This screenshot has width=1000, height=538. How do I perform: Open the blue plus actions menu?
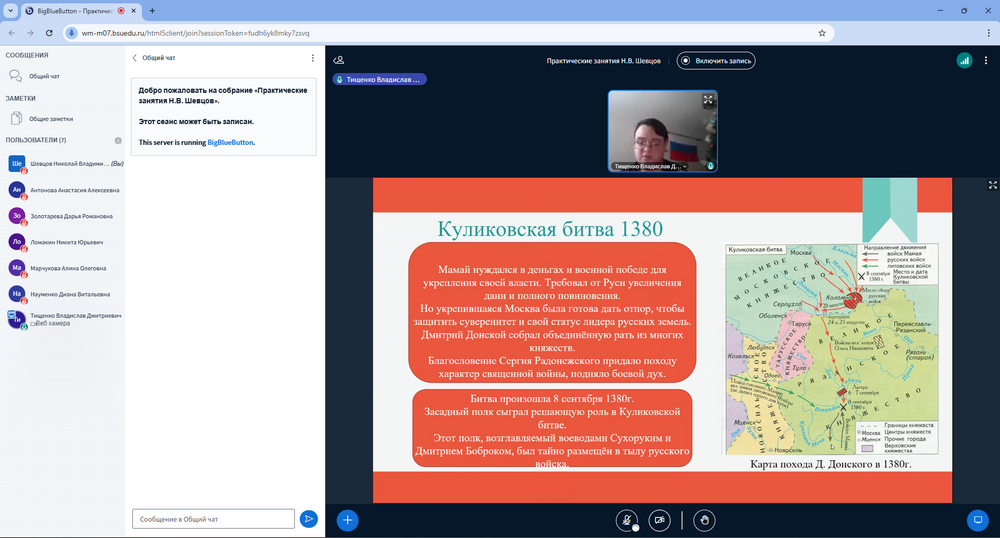(347, 519)
